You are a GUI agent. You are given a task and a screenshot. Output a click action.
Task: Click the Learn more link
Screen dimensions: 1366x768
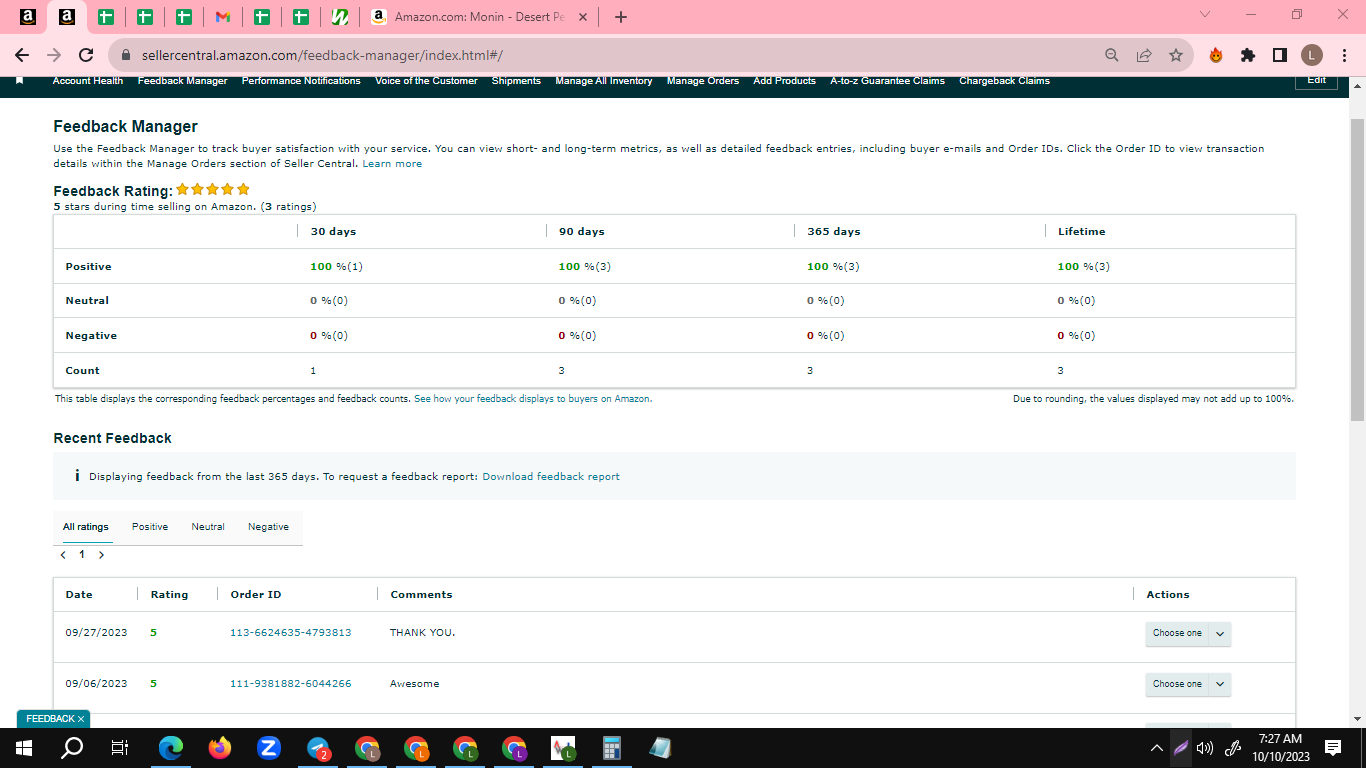(x=392, y=164)
